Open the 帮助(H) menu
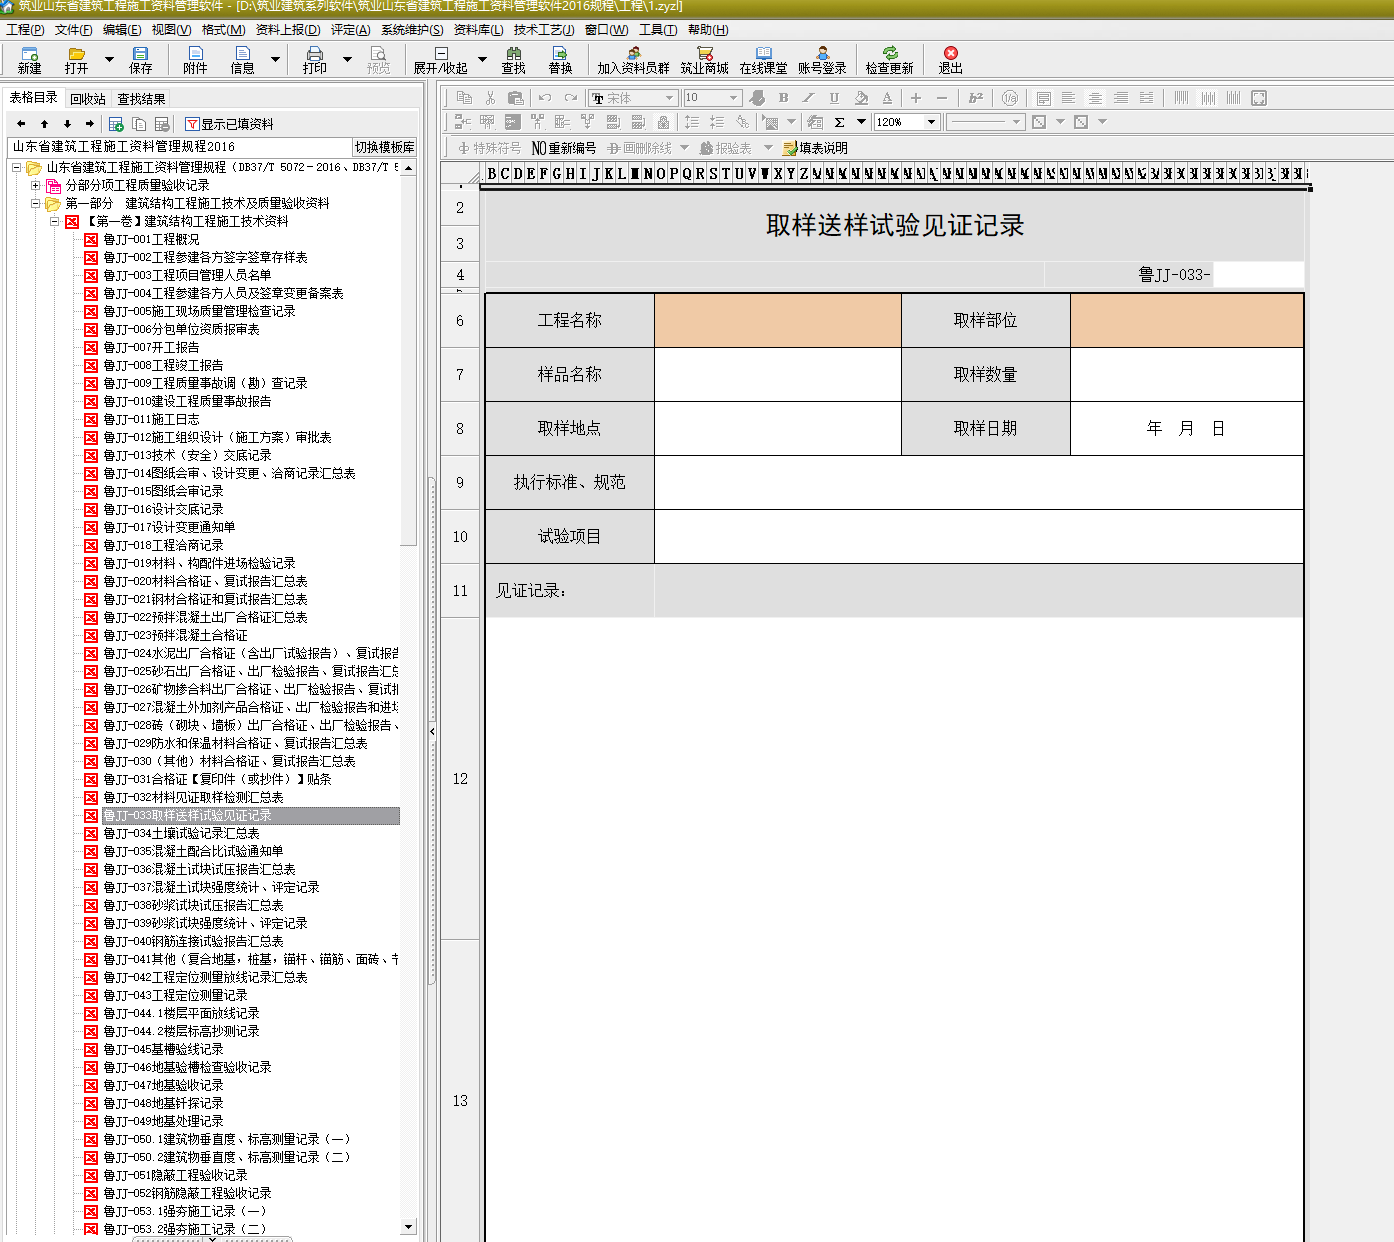Image resolution: width=1394 pixels, height=1242 pixels. [x=708, y=30]
